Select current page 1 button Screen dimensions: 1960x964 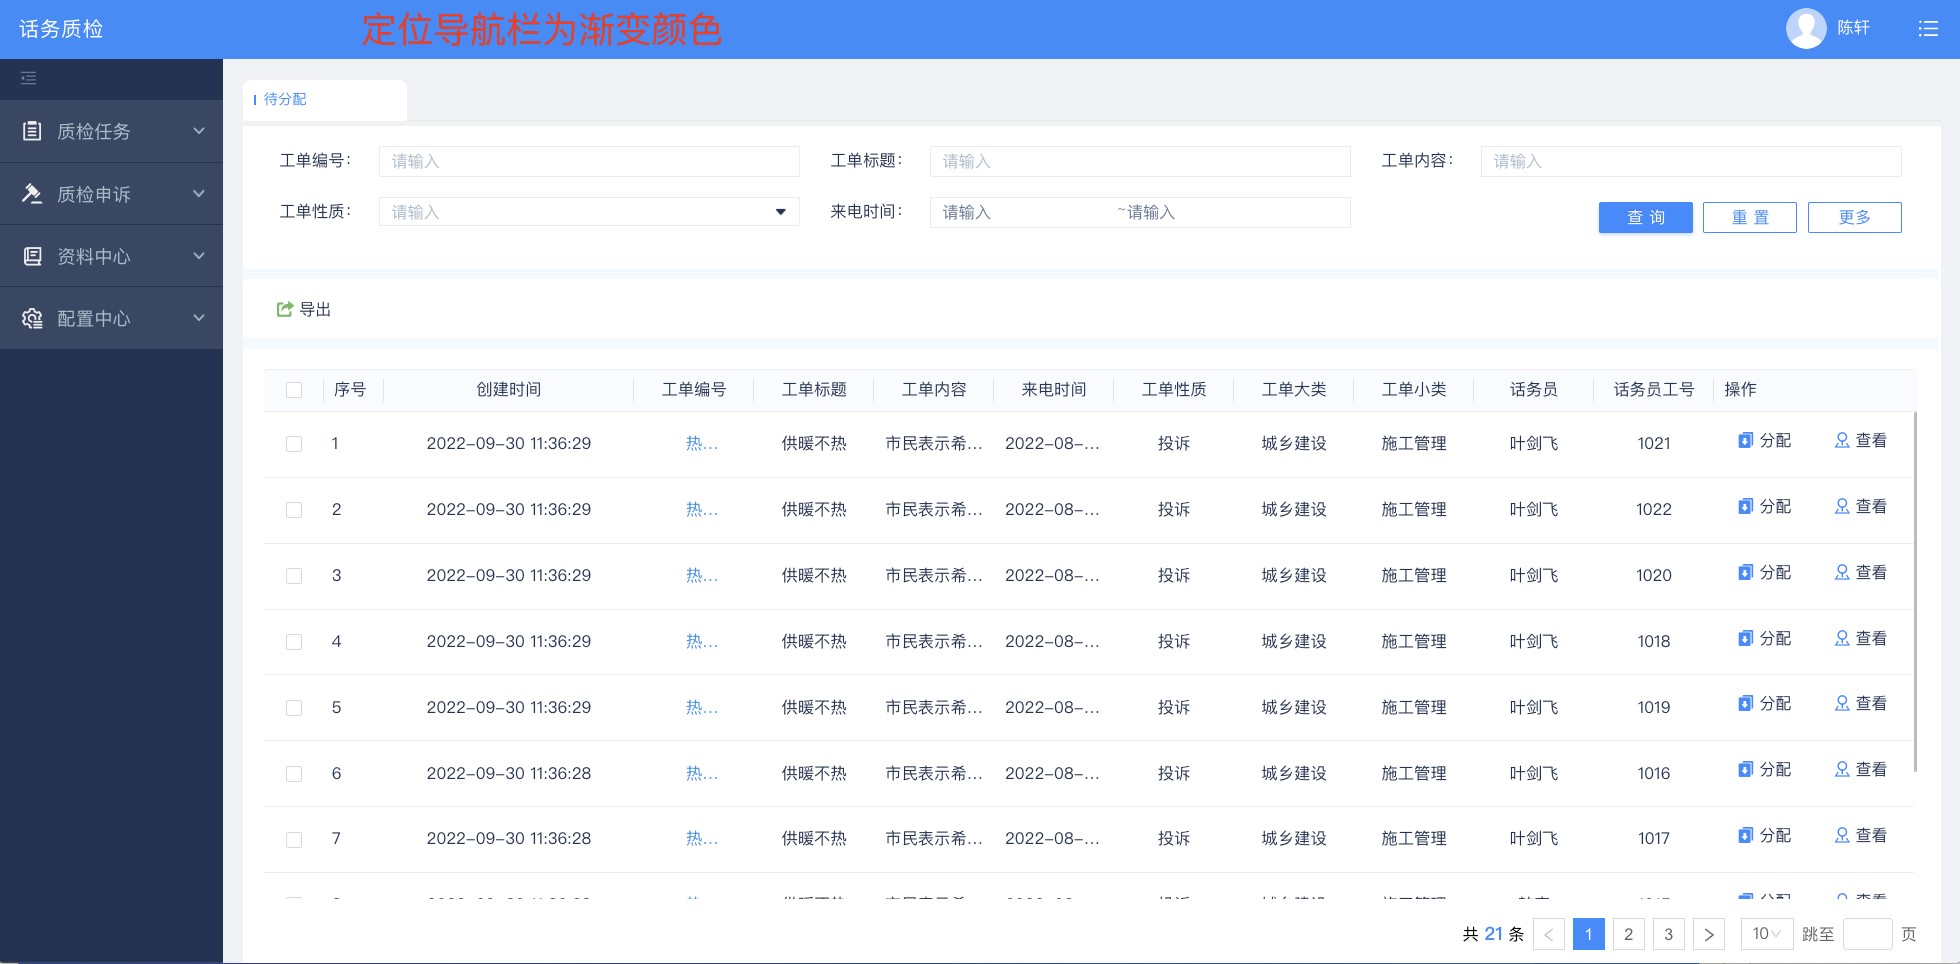tap(1589, 934)
